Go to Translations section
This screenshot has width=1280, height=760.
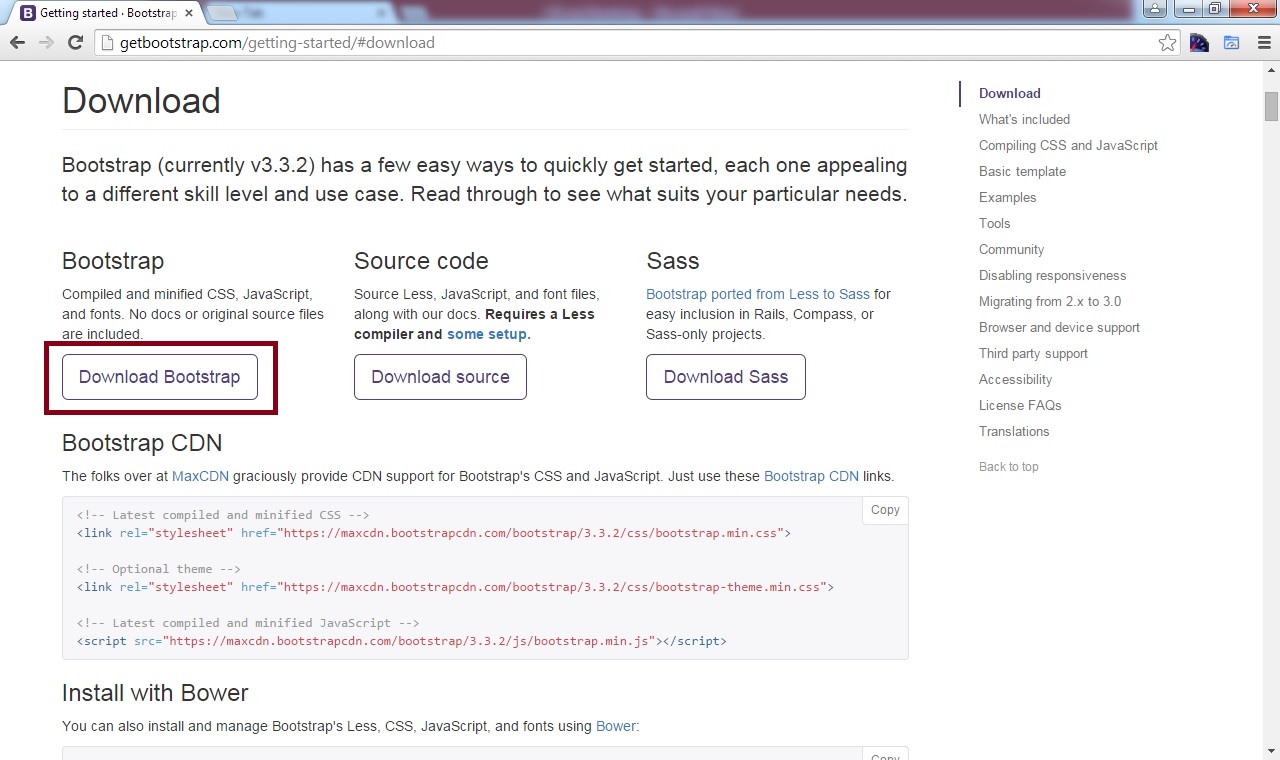(1014, 431)
